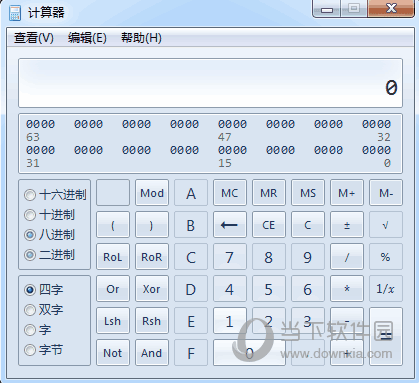Click the digit 2 key
Image resolution: width=419 pixels, height=383 pixels.
[269, 321]
